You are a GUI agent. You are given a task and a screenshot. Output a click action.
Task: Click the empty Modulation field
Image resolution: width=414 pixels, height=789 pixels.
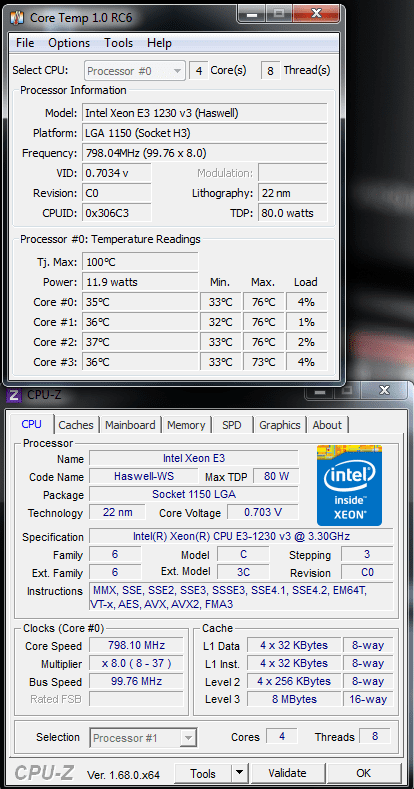tap(293, 173)
